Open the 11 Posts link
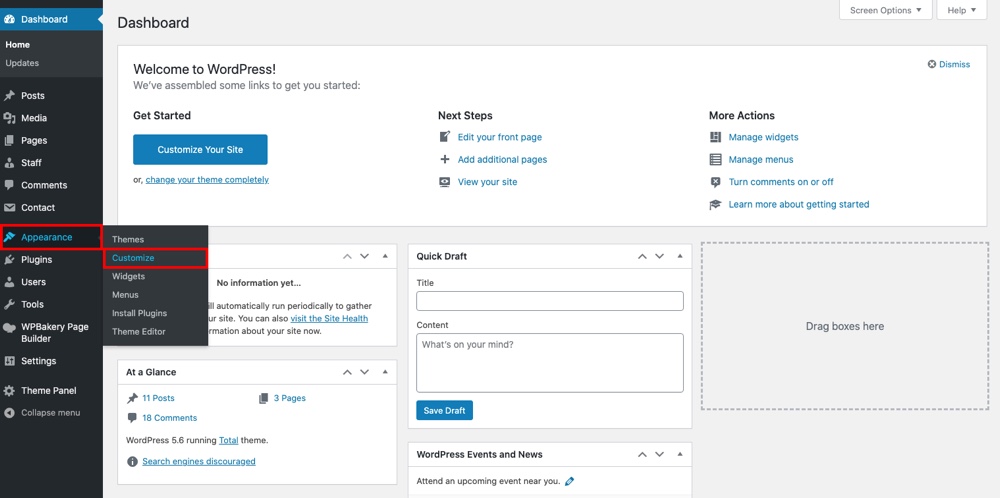Image resolution: width=1000 pixels, height=498 pixels. pyautogui.click(x=158, y=398)
